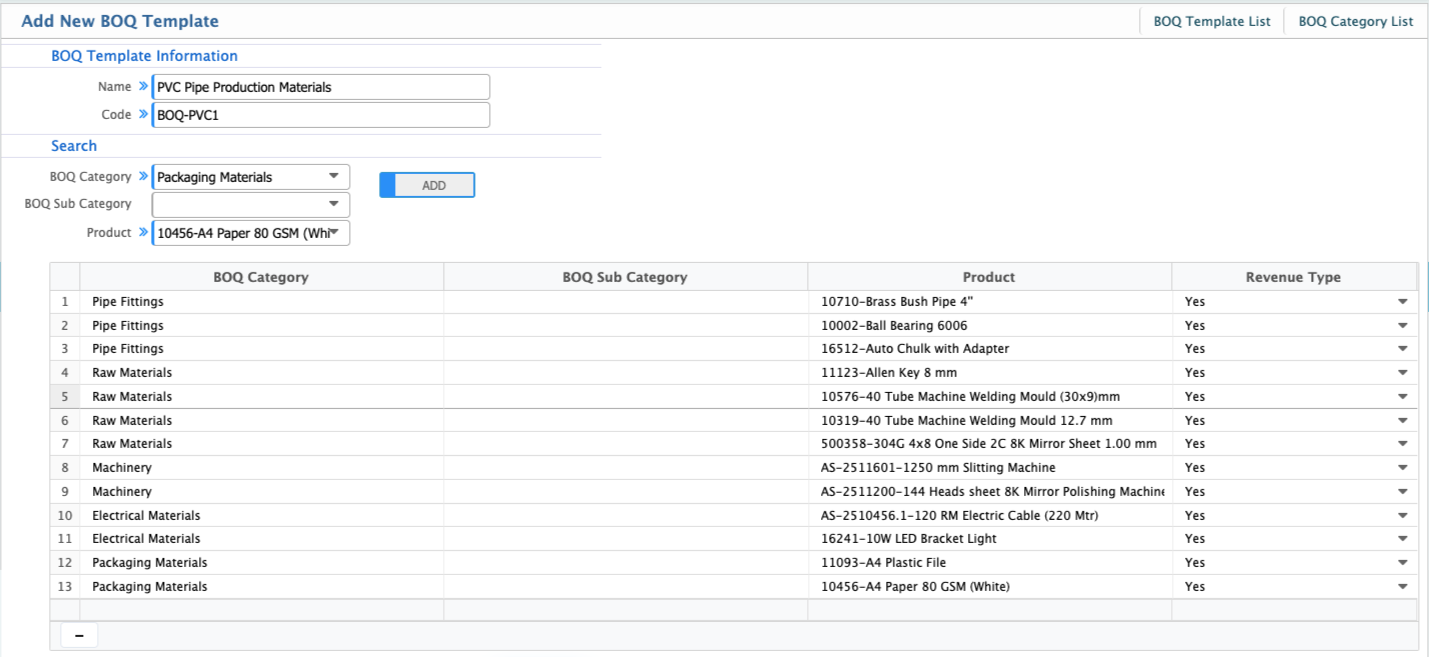Select product cell 11123-Allen Key 8 mm

pos(989,373)
